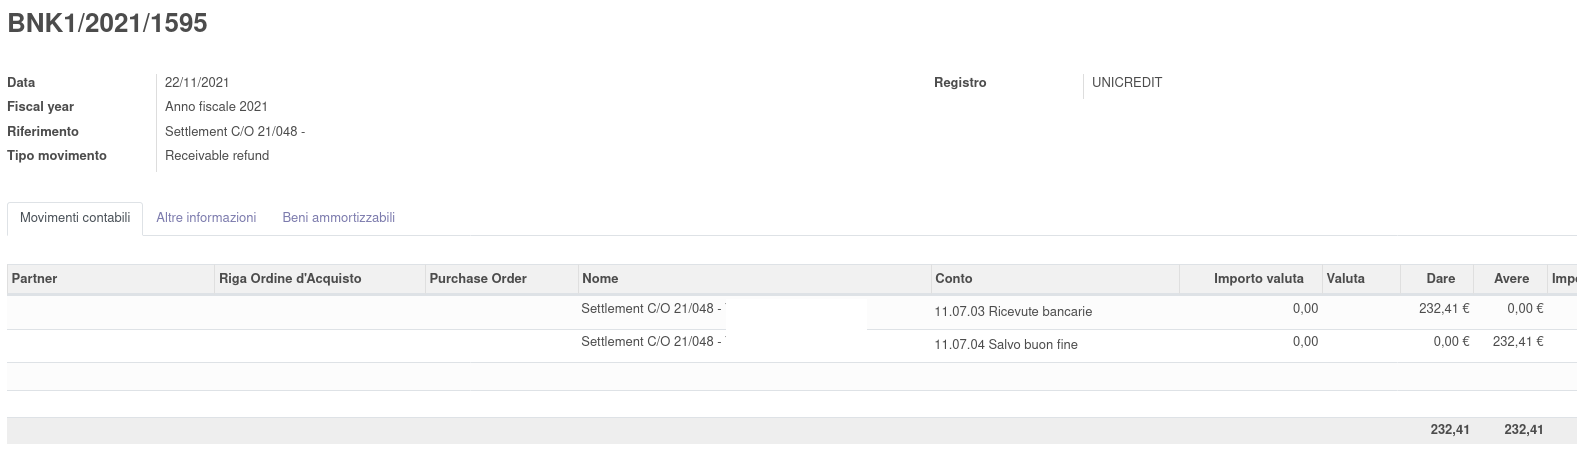Viewport: 1577px width, 460px height.
Task: Sort by Dare column header
Action: [x=1441, y=279]
